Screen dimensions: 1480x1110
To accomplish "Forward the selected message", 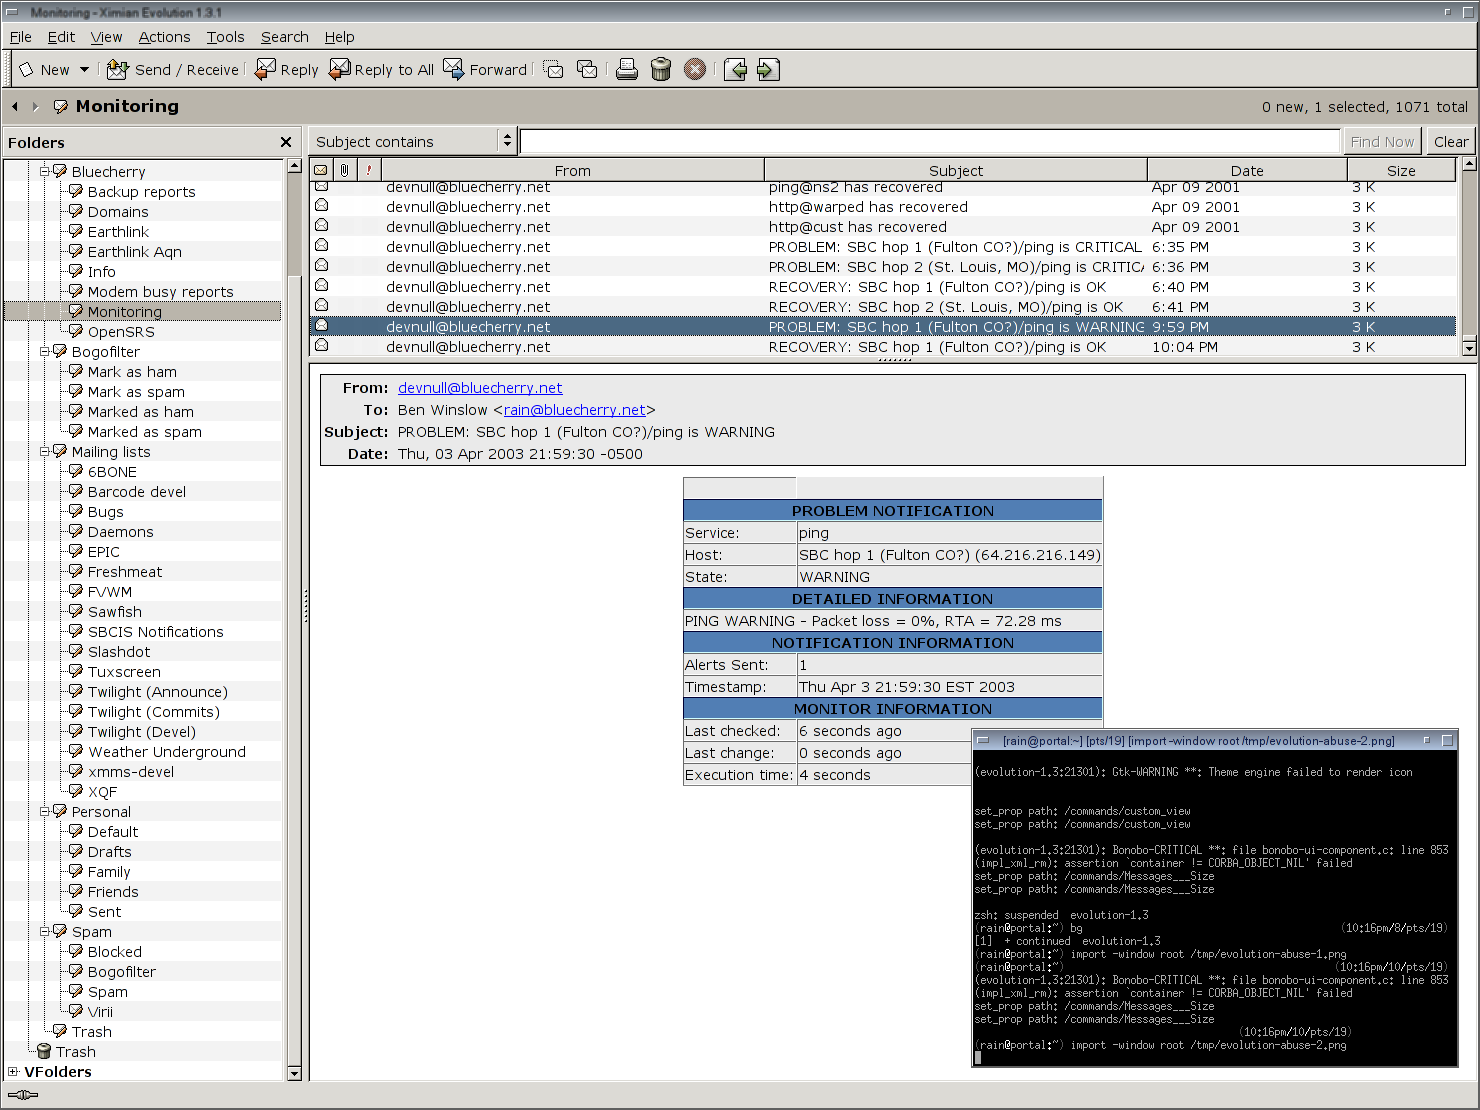I will pos(485,70).
